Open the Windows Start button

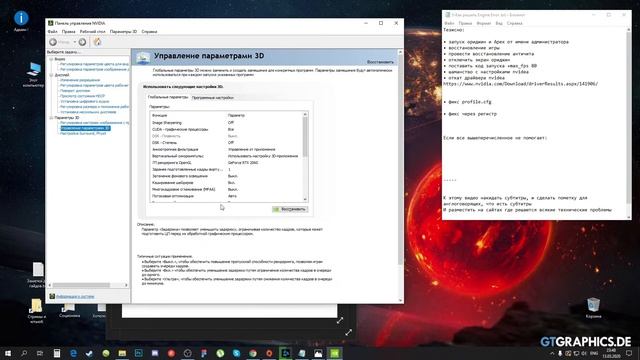tap(8, 353)
